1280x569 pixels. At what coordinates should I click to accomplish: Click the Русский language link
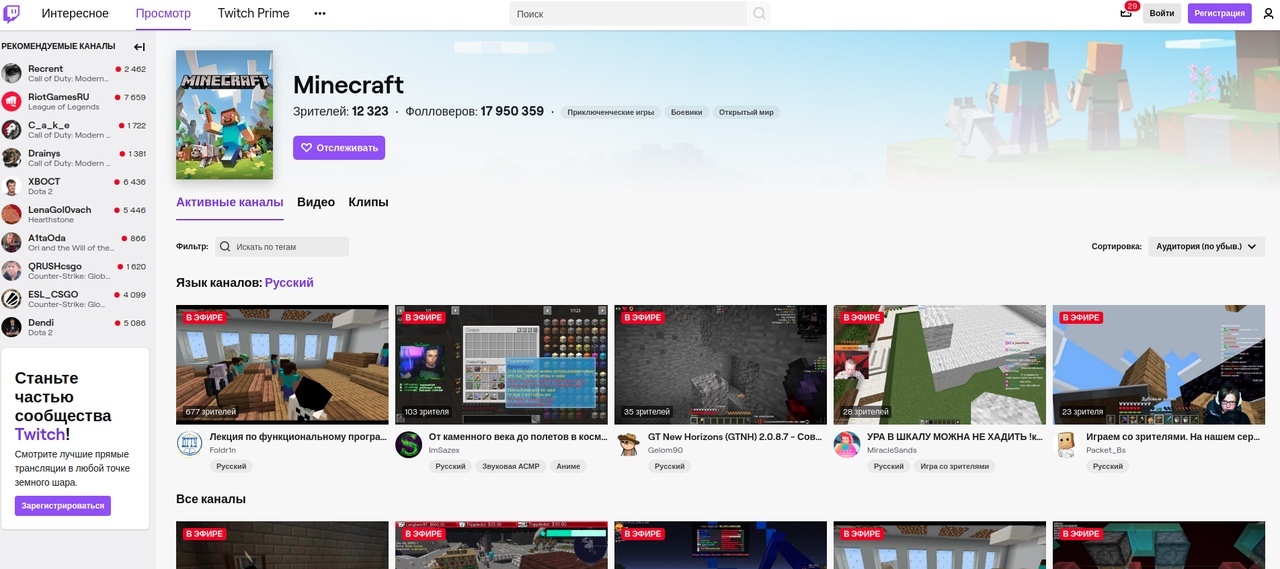point(289,283)
